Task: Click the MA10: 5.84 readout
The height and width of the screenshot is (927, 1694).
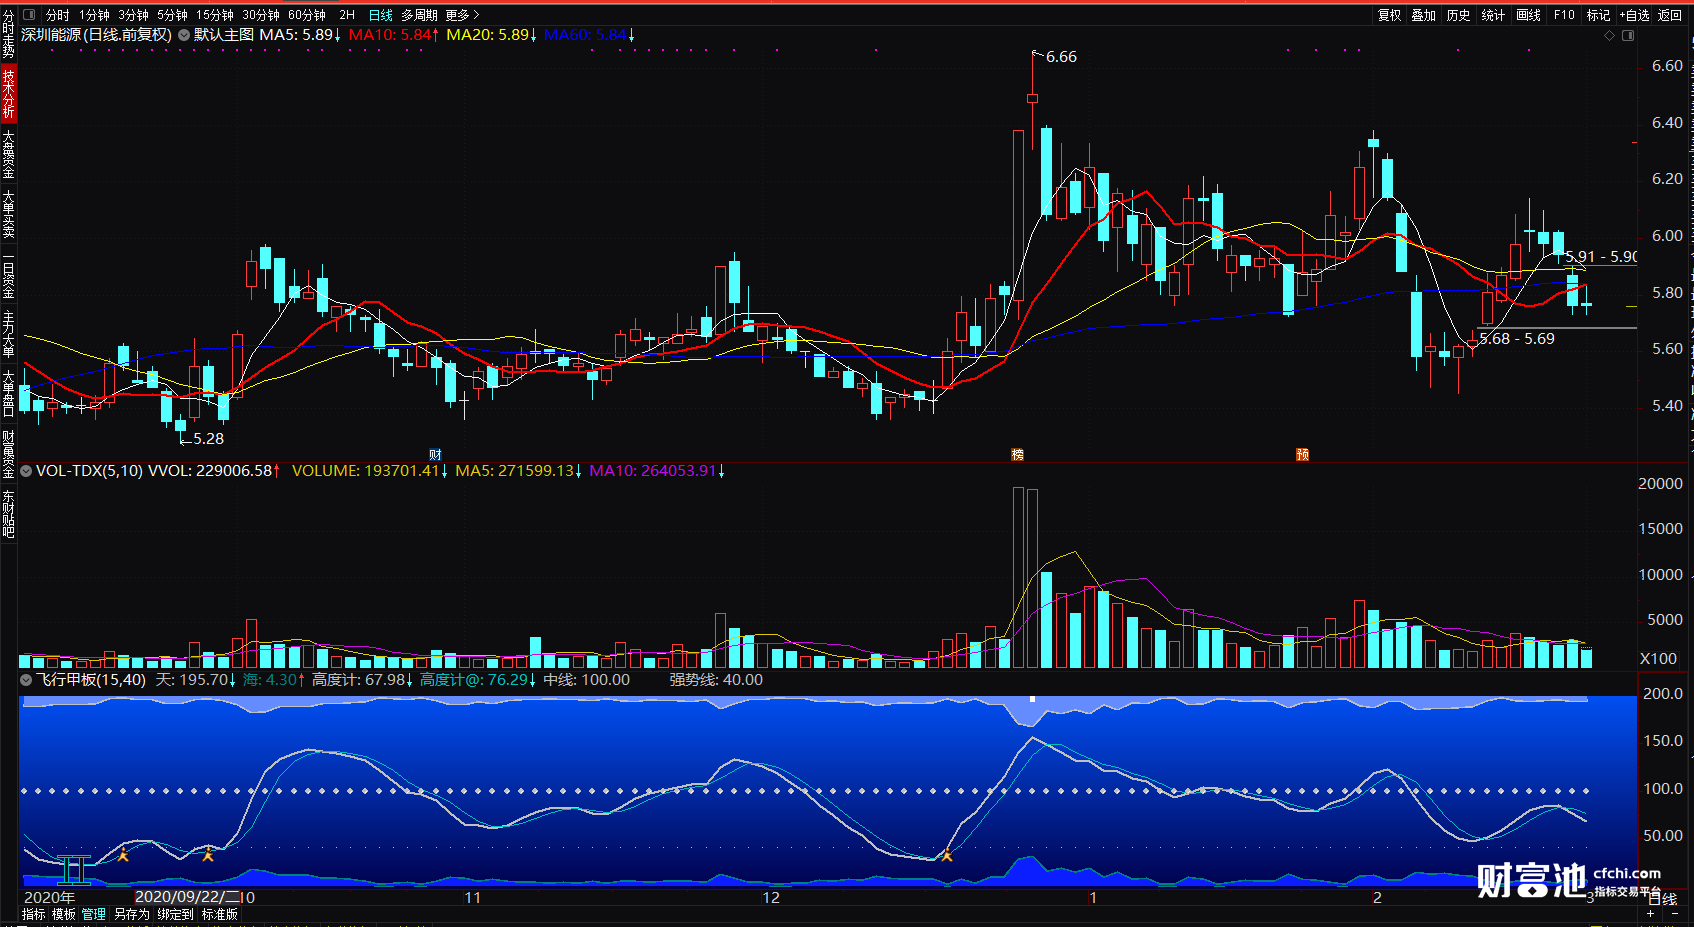Action: [x=394, y=35]
